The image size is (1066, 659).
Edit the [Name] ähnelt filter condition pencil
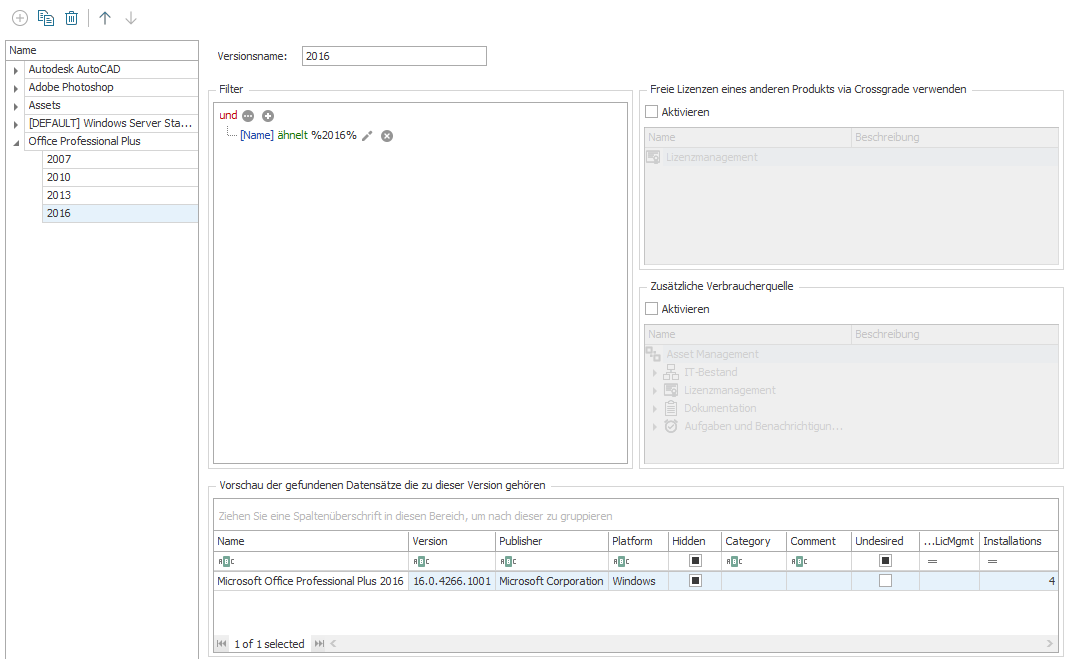(367, 136)
